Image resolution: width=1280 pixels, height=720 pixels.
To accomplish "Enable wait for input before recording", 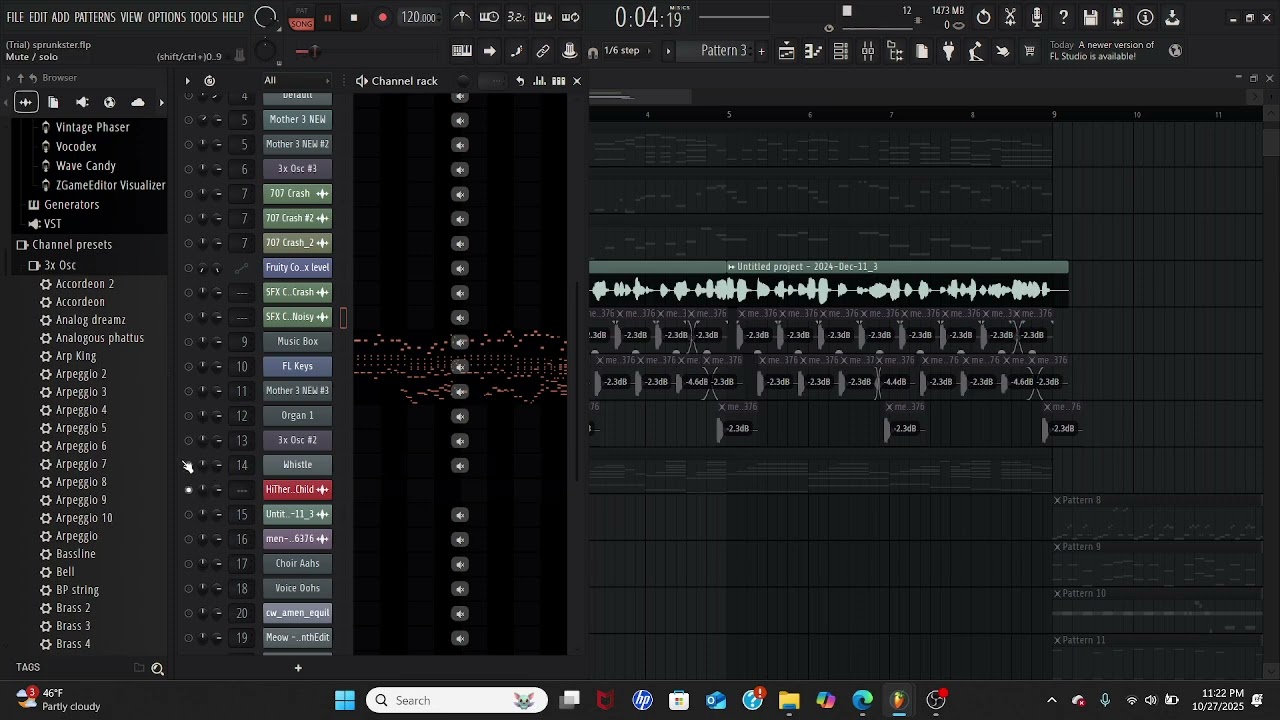I will click(489, 17).
